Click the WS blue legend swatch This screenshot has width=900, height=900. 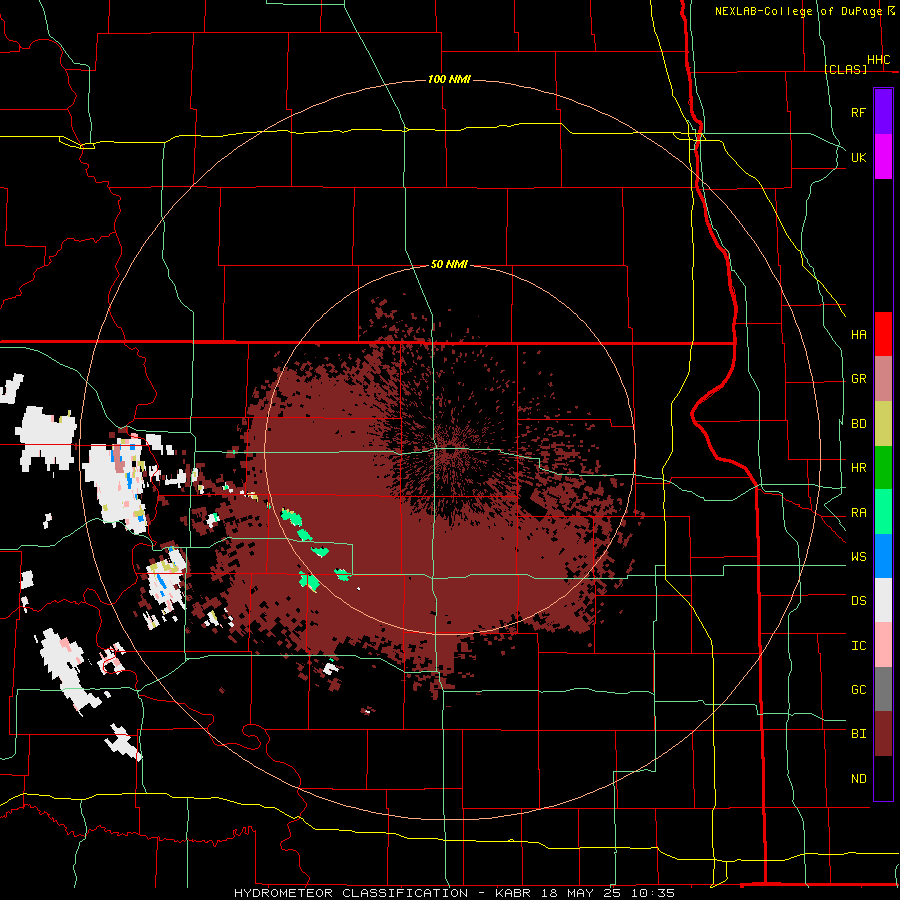click(x=883, y=556)
